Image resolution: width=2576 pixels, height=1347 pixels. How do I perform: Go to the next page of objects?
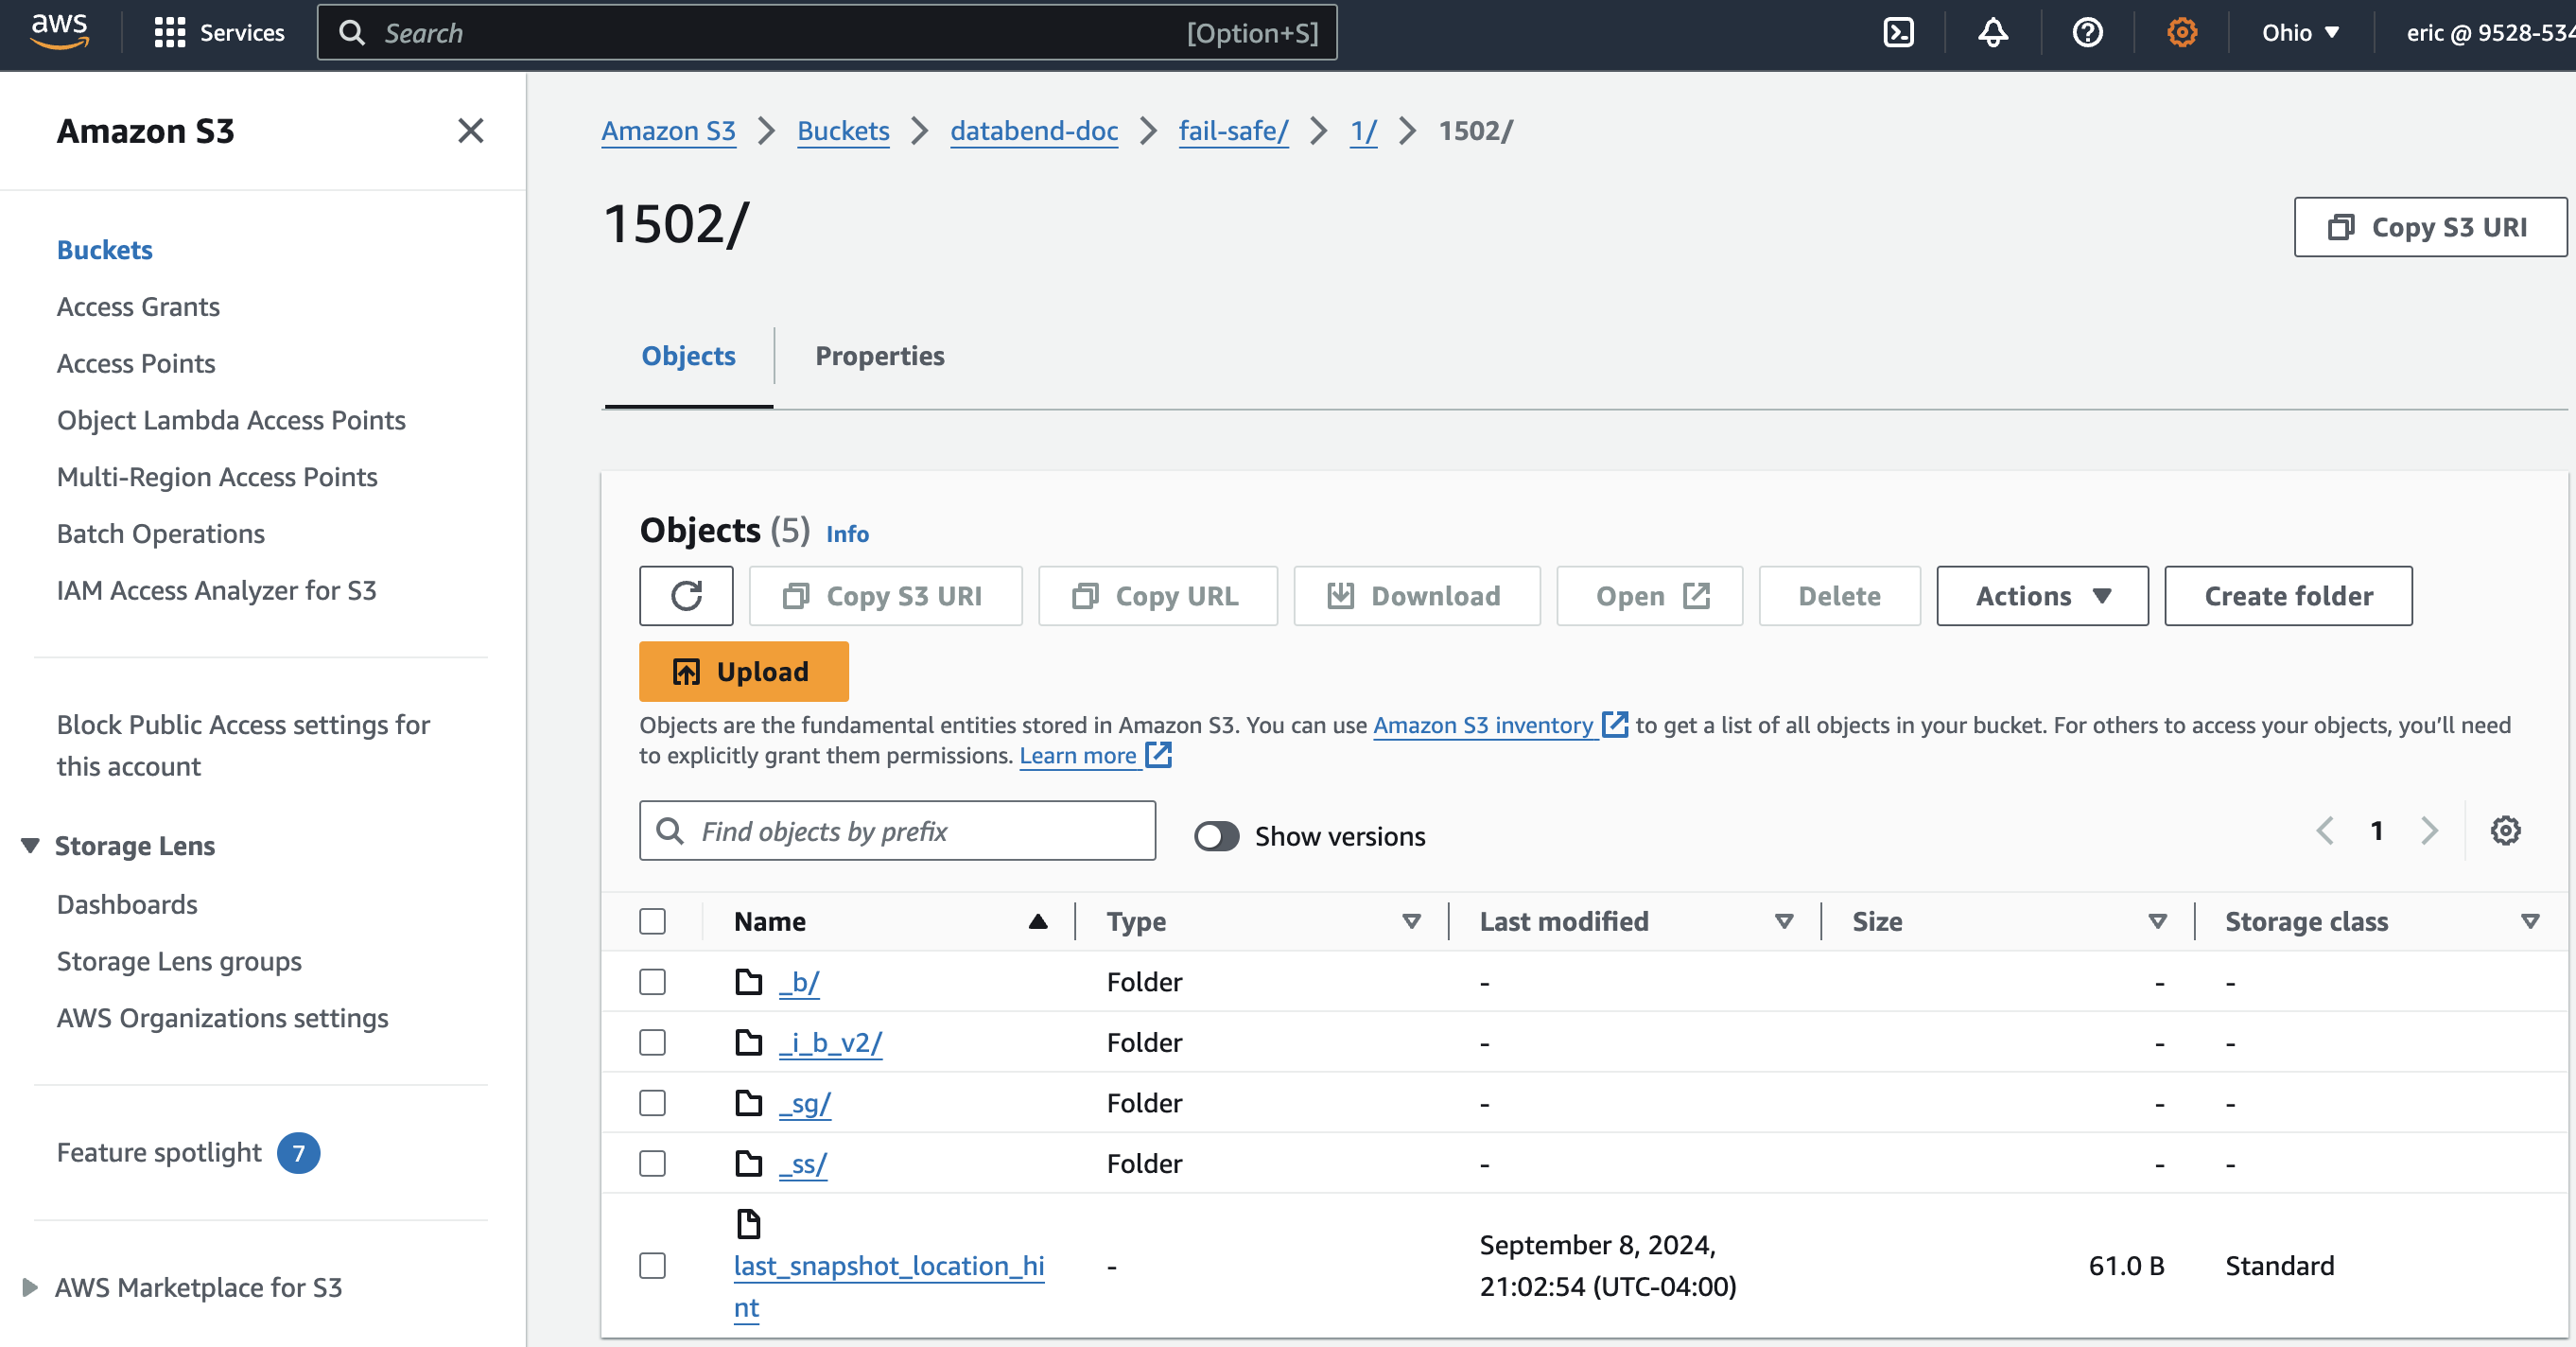tap(2429, 830)
